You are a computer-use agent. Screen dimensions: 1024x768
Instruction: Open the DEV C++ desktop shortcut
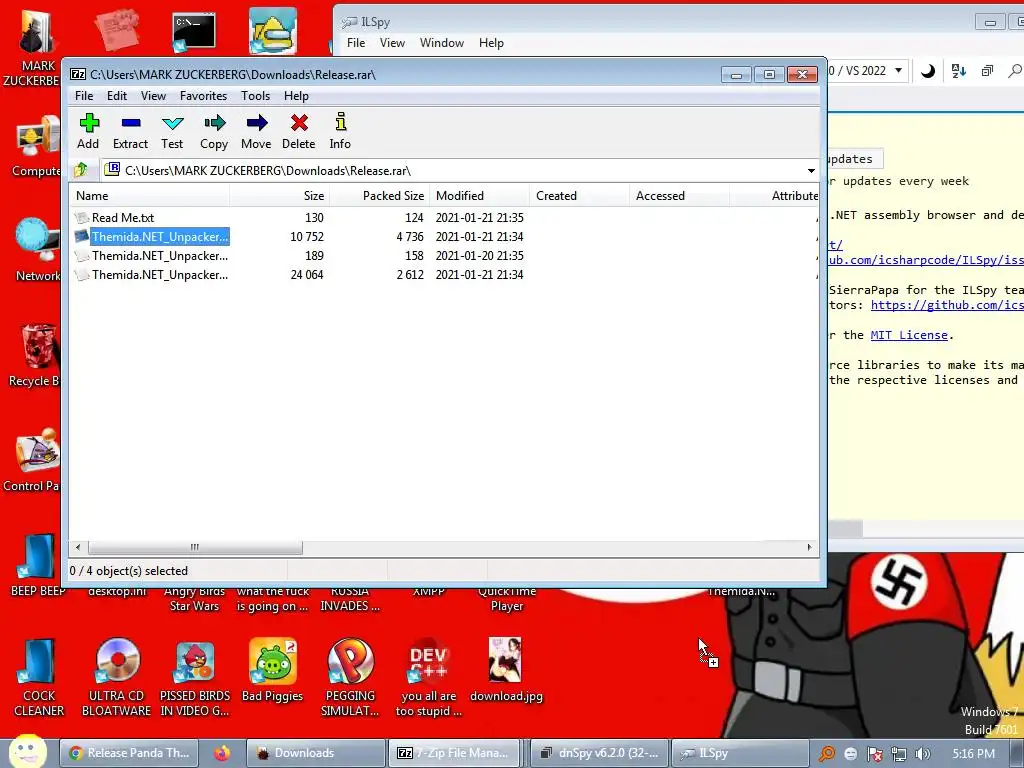[428, 677]
